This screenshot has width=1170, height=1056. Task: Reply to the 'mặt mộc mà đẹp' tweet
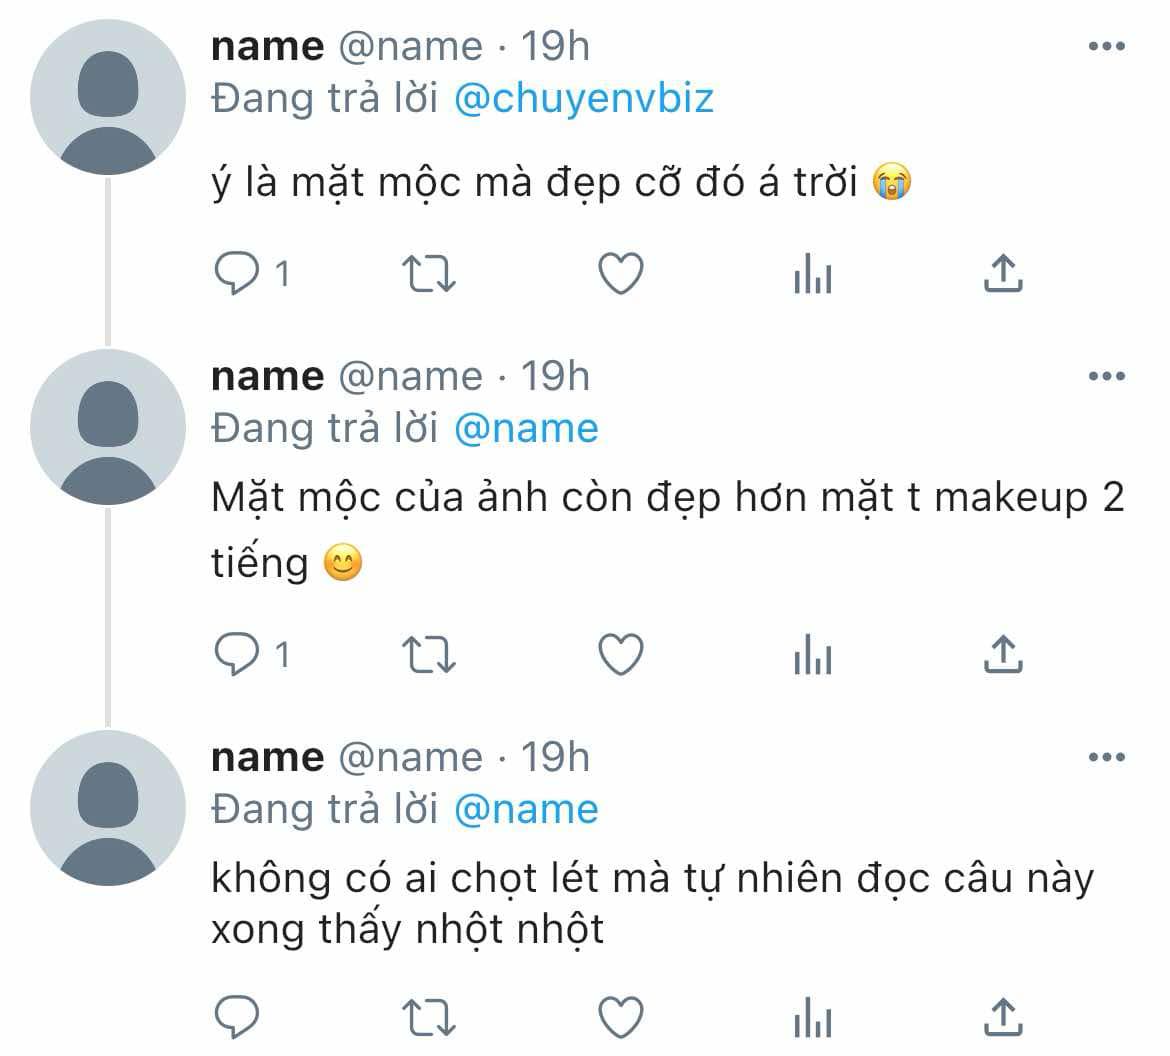pyautogui.click(x=237, y=273)
